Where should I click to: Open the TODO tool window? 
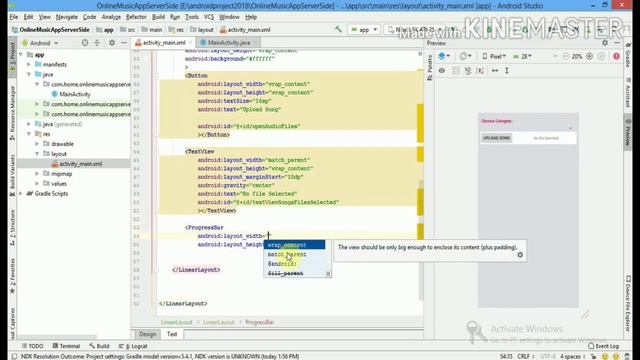(32, 346)
